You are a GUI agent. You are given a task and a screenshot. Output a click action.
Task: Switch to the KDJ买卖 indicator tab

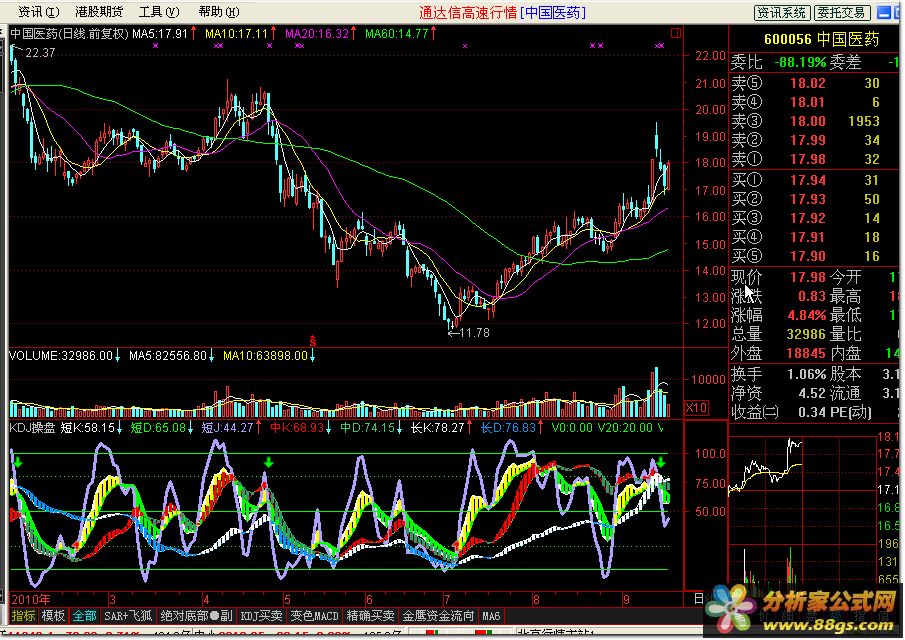tap(261, 616)
